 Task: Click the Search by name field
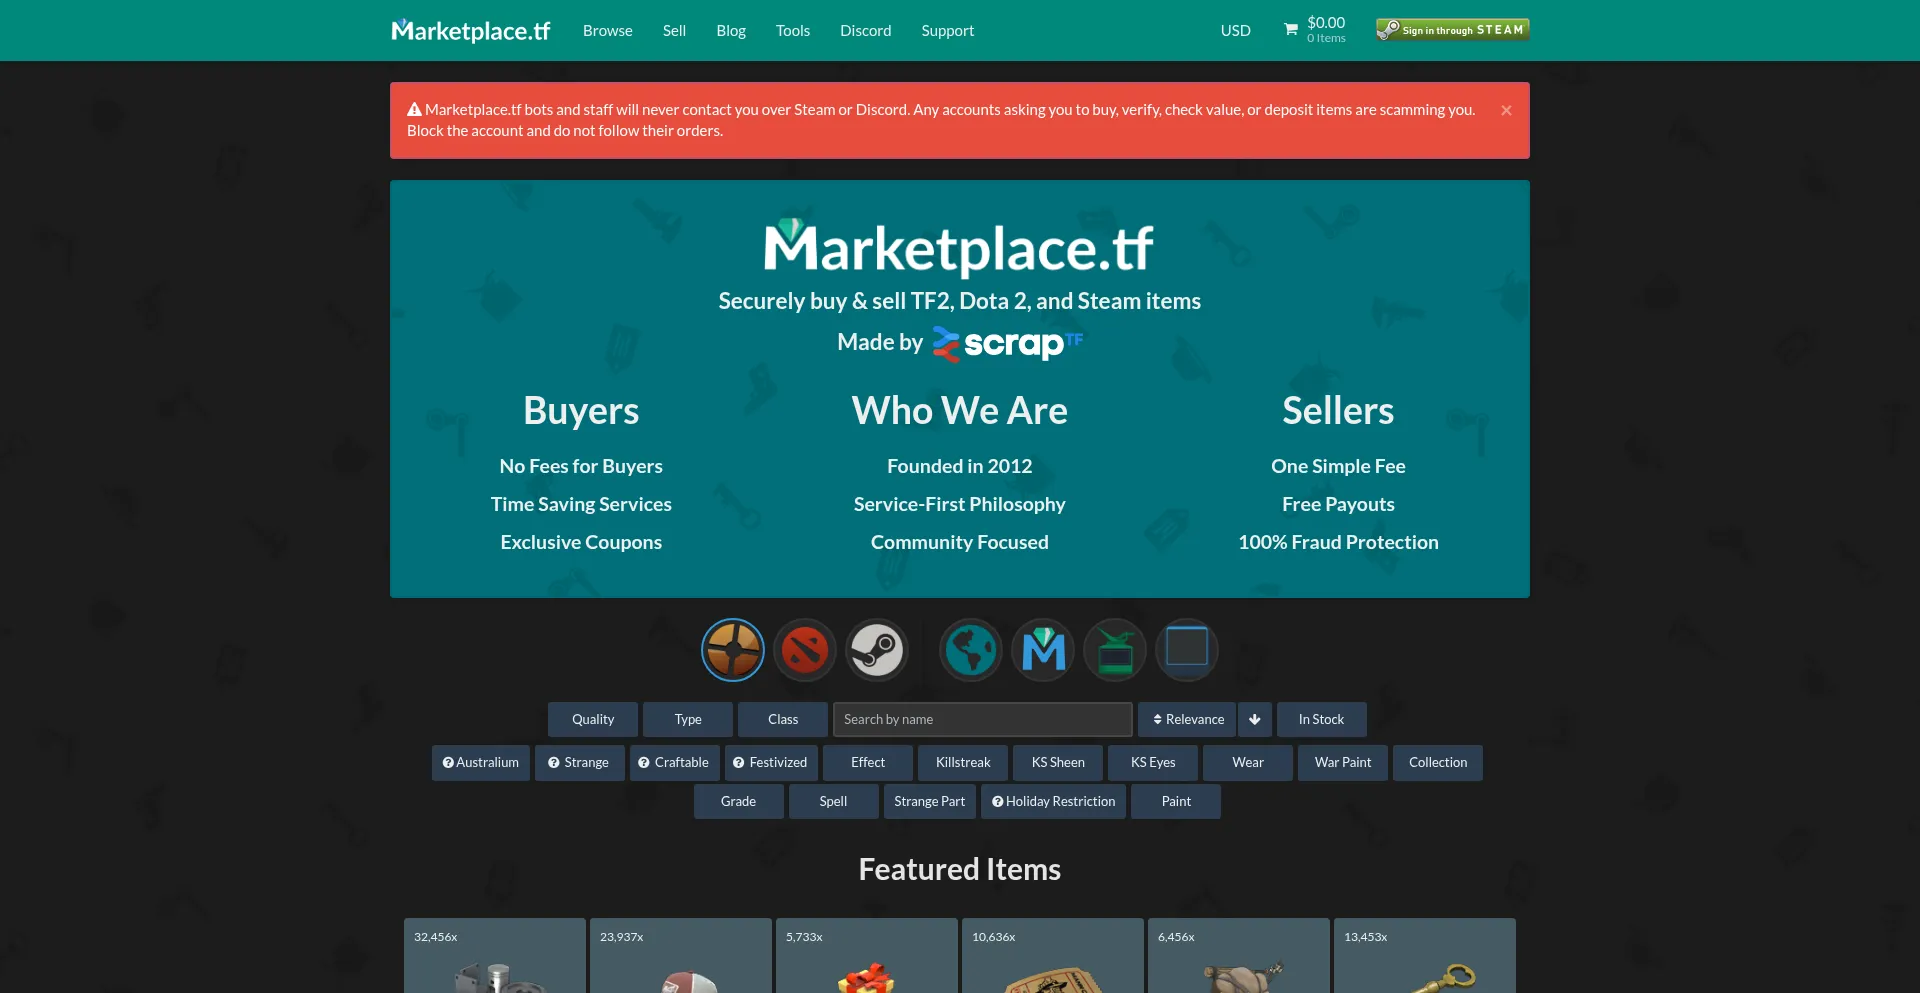click(x=982, y=719)
